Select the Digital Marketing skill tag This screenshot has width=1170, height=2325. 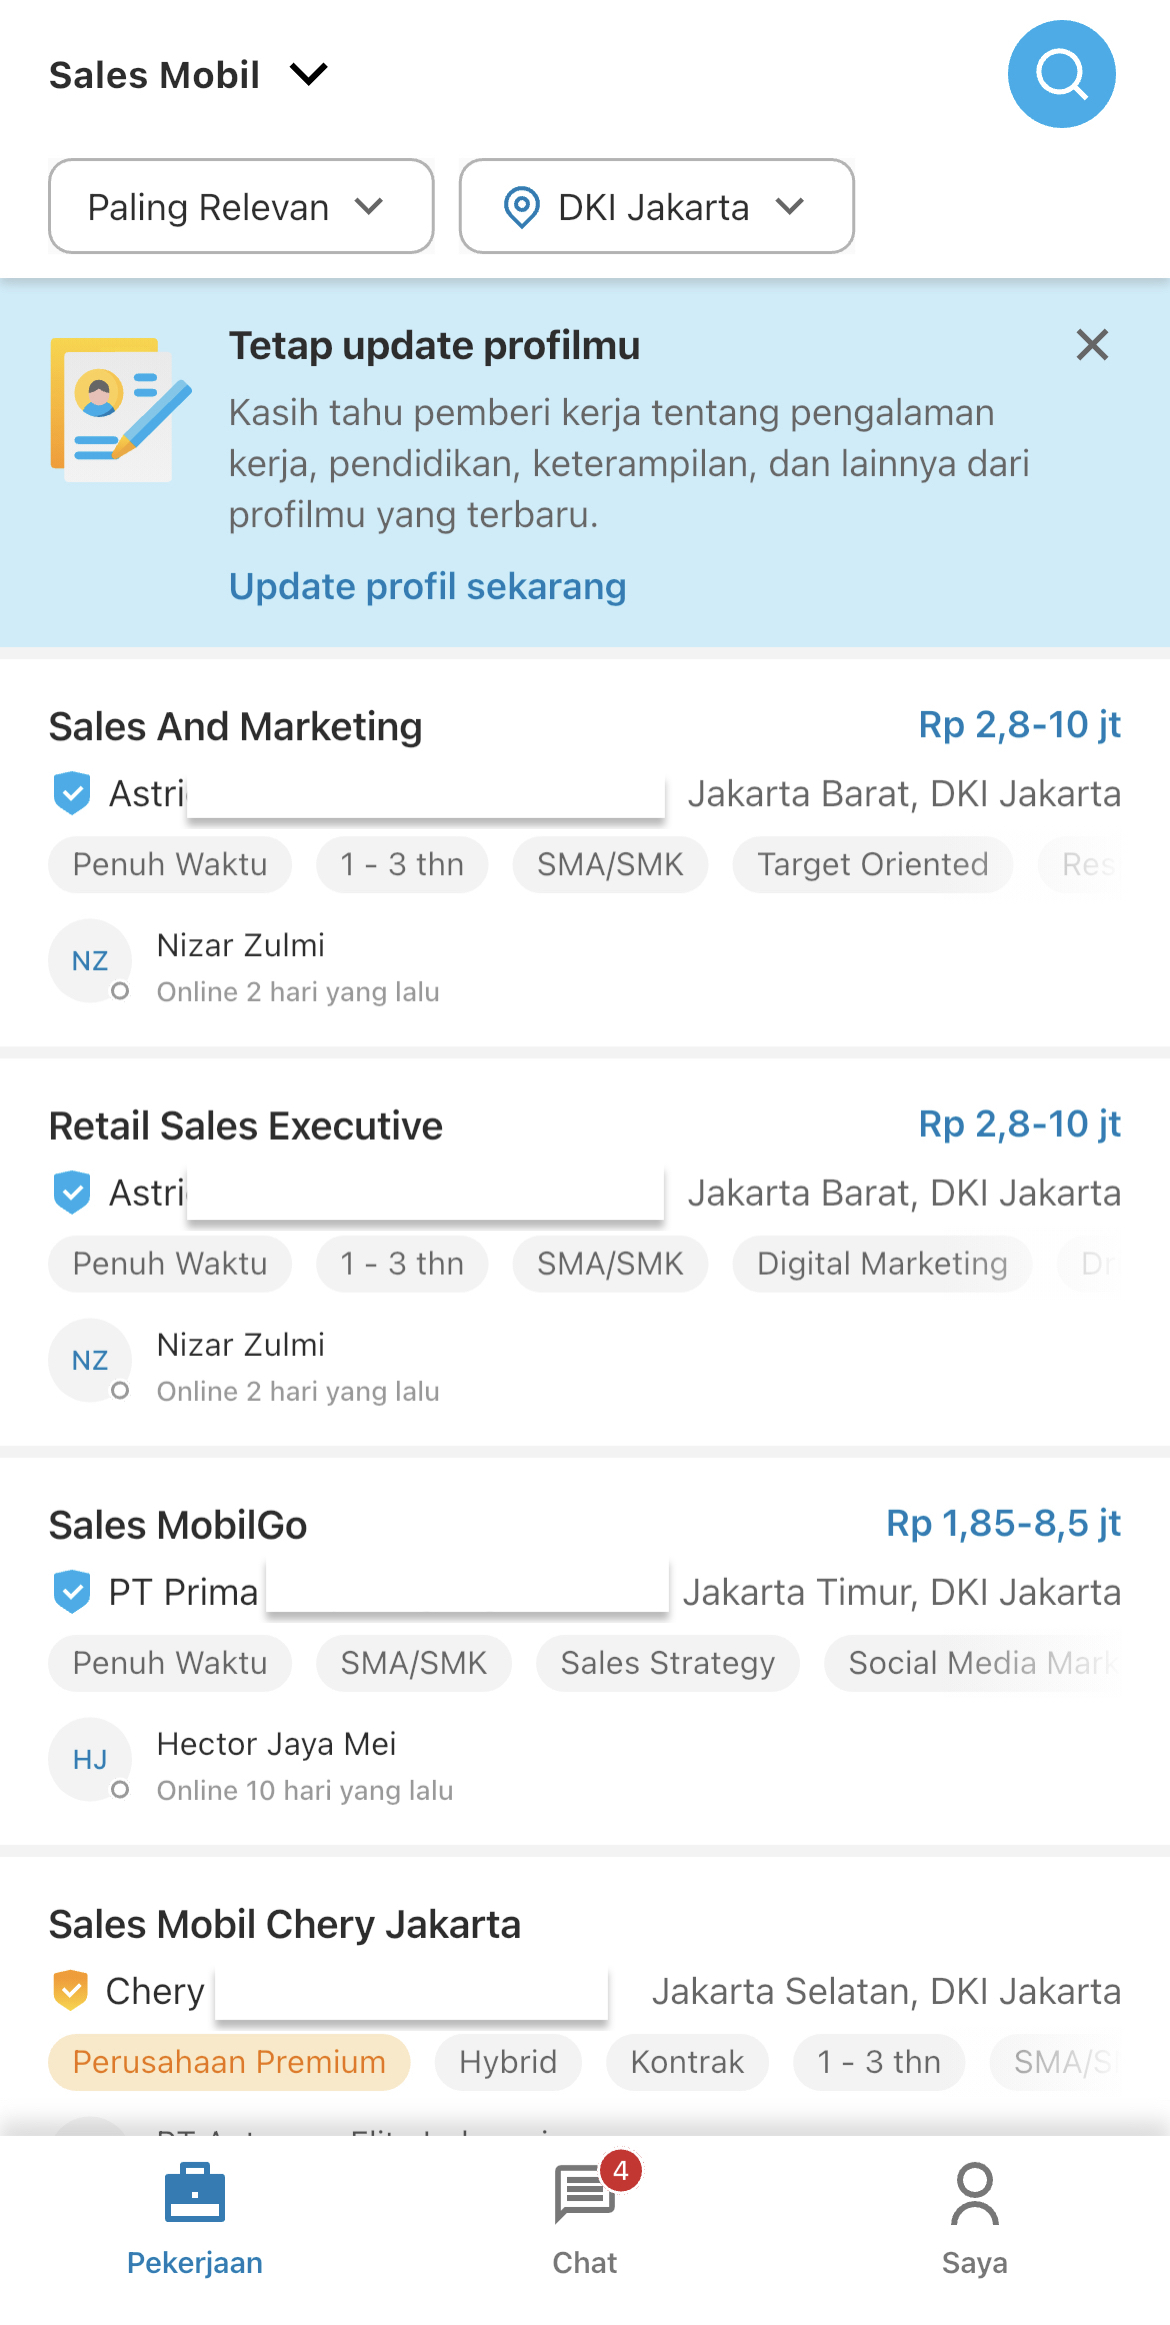[882, 1264]
